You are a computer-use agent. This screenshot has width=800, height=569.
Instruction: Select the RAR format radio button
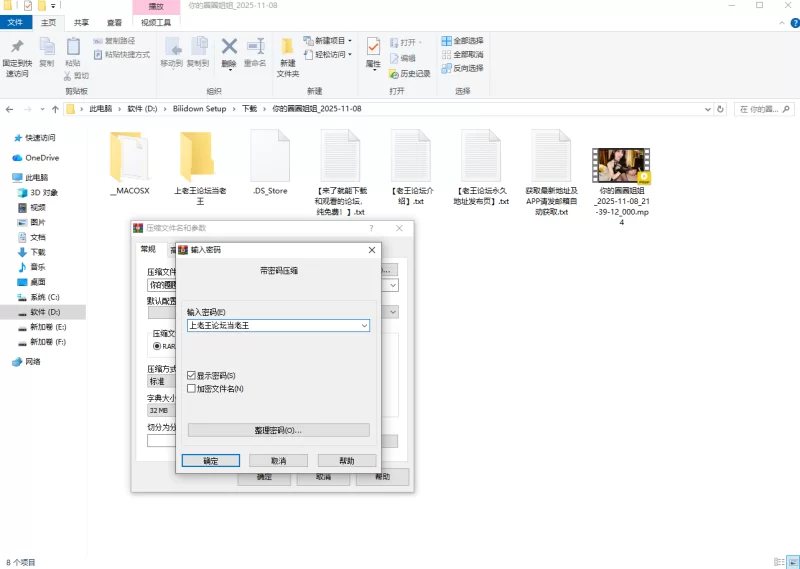coord(156,345)
